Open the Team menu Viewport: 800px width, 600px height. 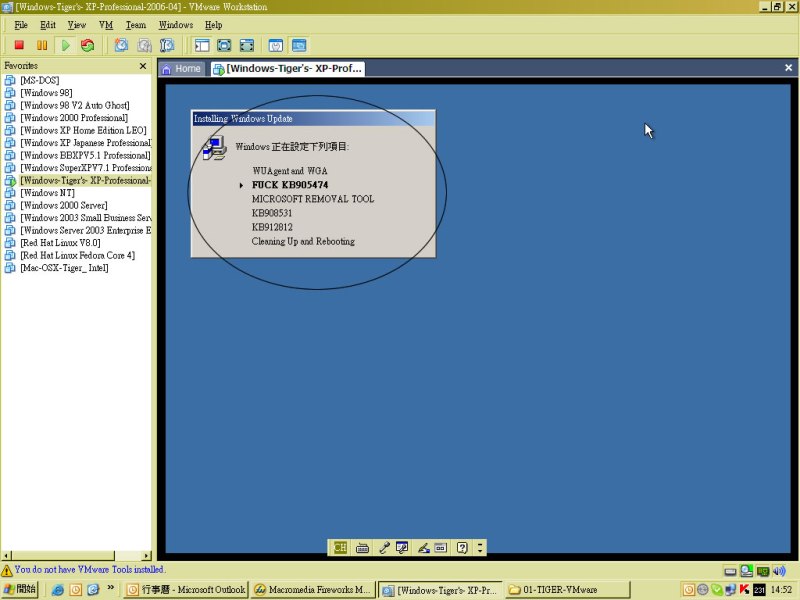pyautogui.click(x=136, y=25)
